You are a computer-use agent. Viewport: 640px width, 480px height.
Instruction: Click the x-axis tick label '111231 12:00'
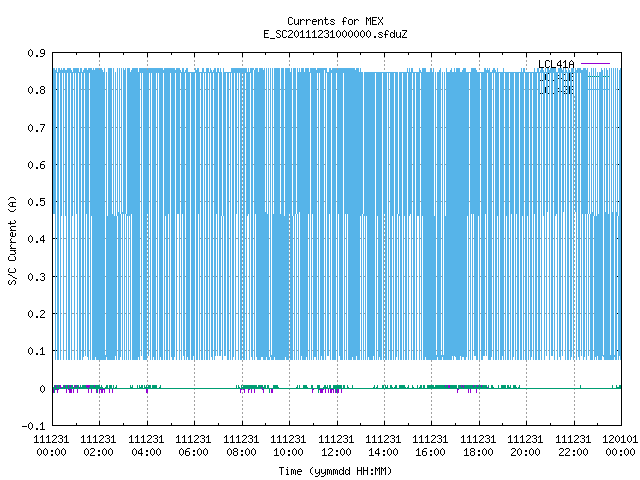tap(336, 446)
